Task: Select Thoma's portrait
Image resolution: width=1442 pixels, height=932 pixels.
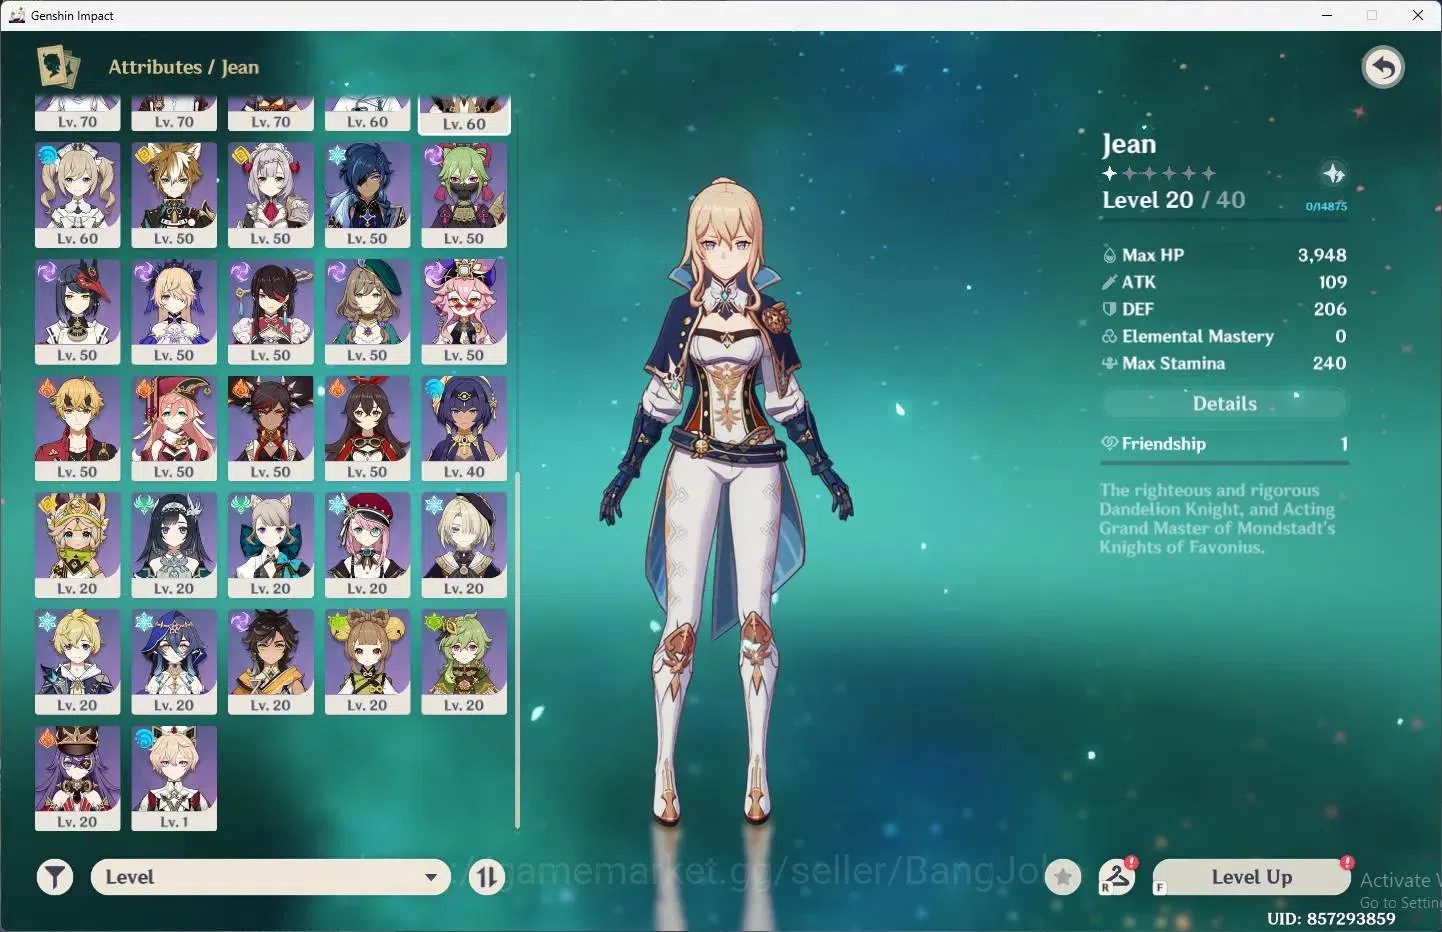Action: pos(77,428)
